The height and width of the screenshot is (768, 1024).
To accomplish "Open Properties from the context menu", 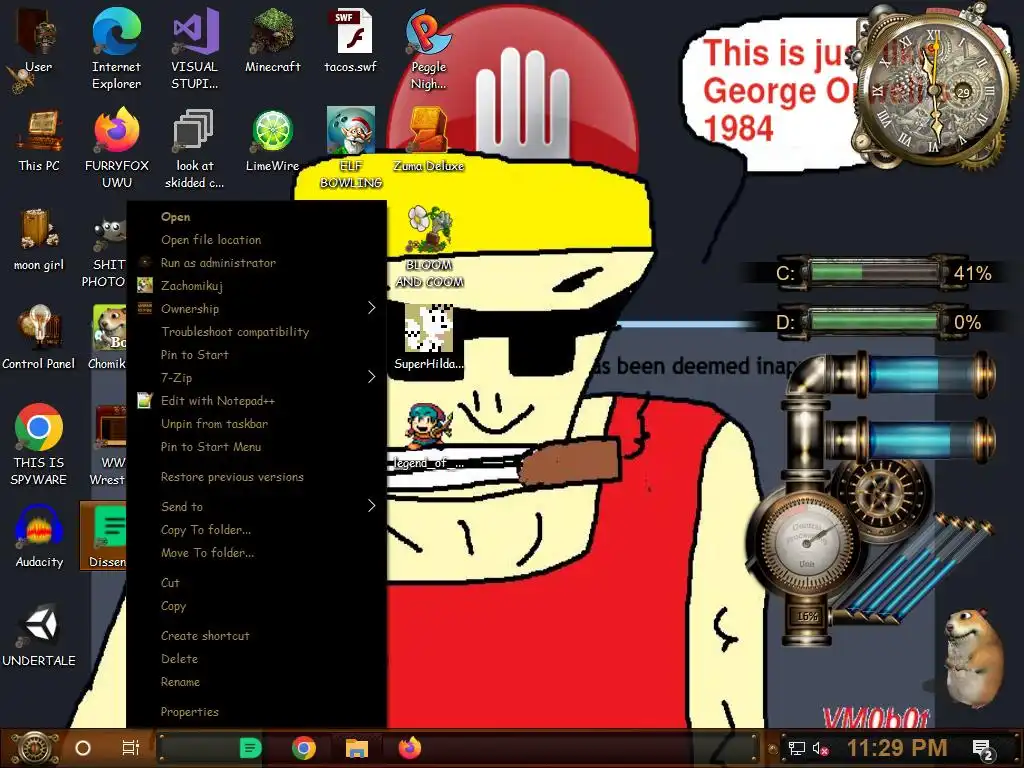I will pyautogui.click(x=257, y=711).
